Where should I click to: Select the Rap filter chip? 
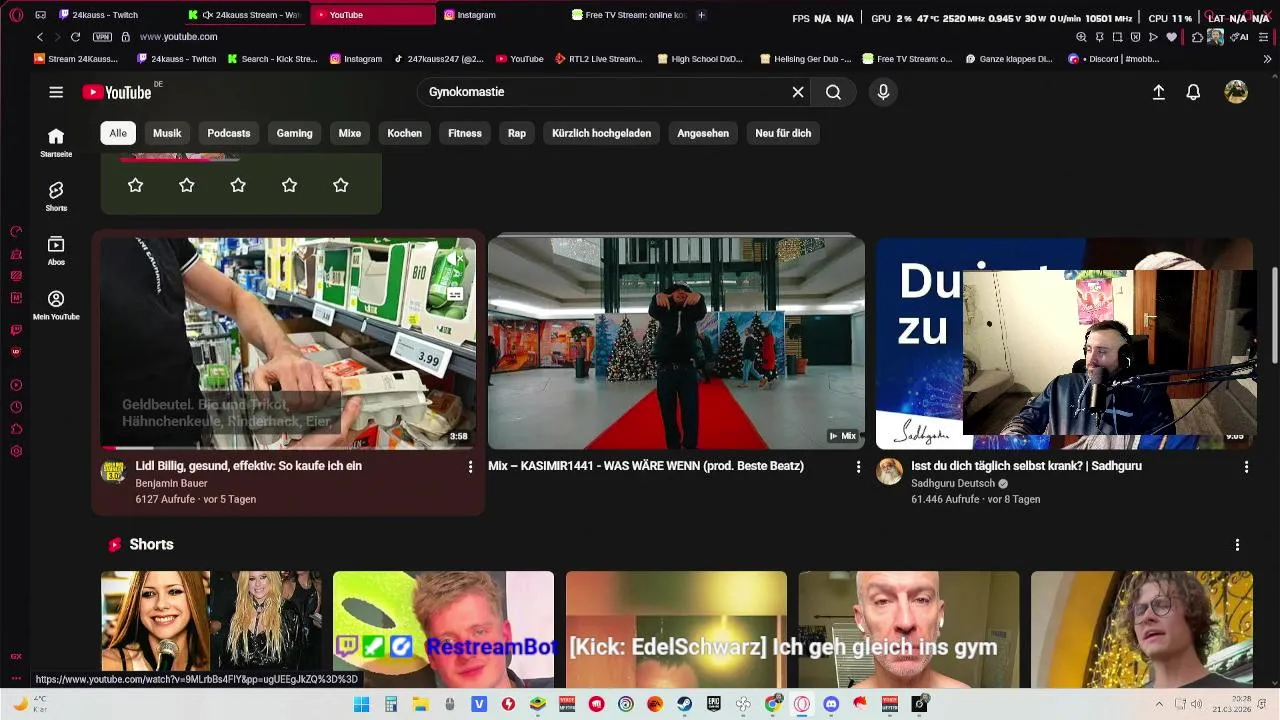tap(517, 133)
